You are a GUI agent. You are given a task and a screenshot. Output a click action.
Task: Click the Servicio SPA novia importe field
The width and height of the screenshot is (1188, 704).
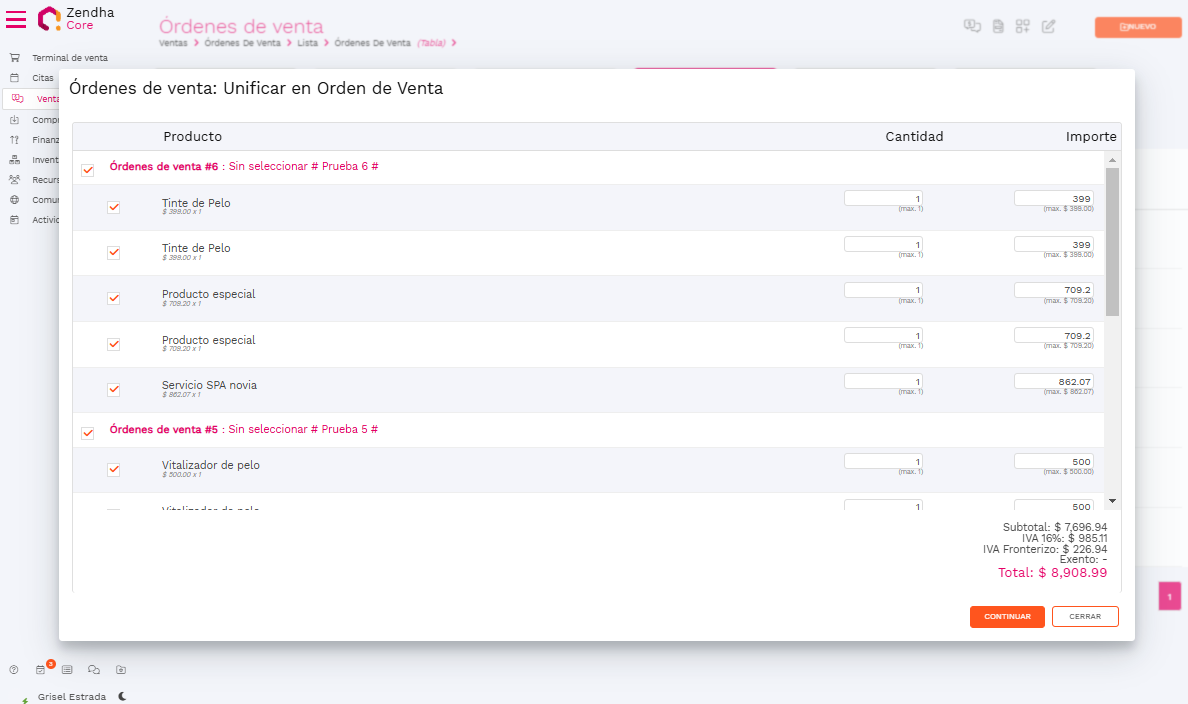coord(1053,381)
